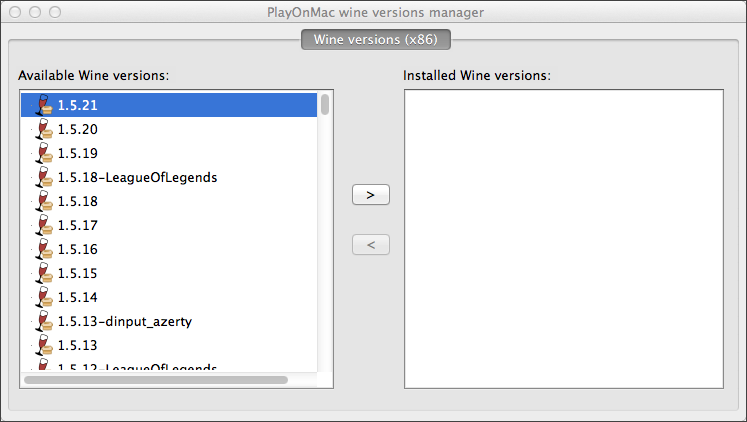Click the wine icon next to 1.5.19

[43, 153]
